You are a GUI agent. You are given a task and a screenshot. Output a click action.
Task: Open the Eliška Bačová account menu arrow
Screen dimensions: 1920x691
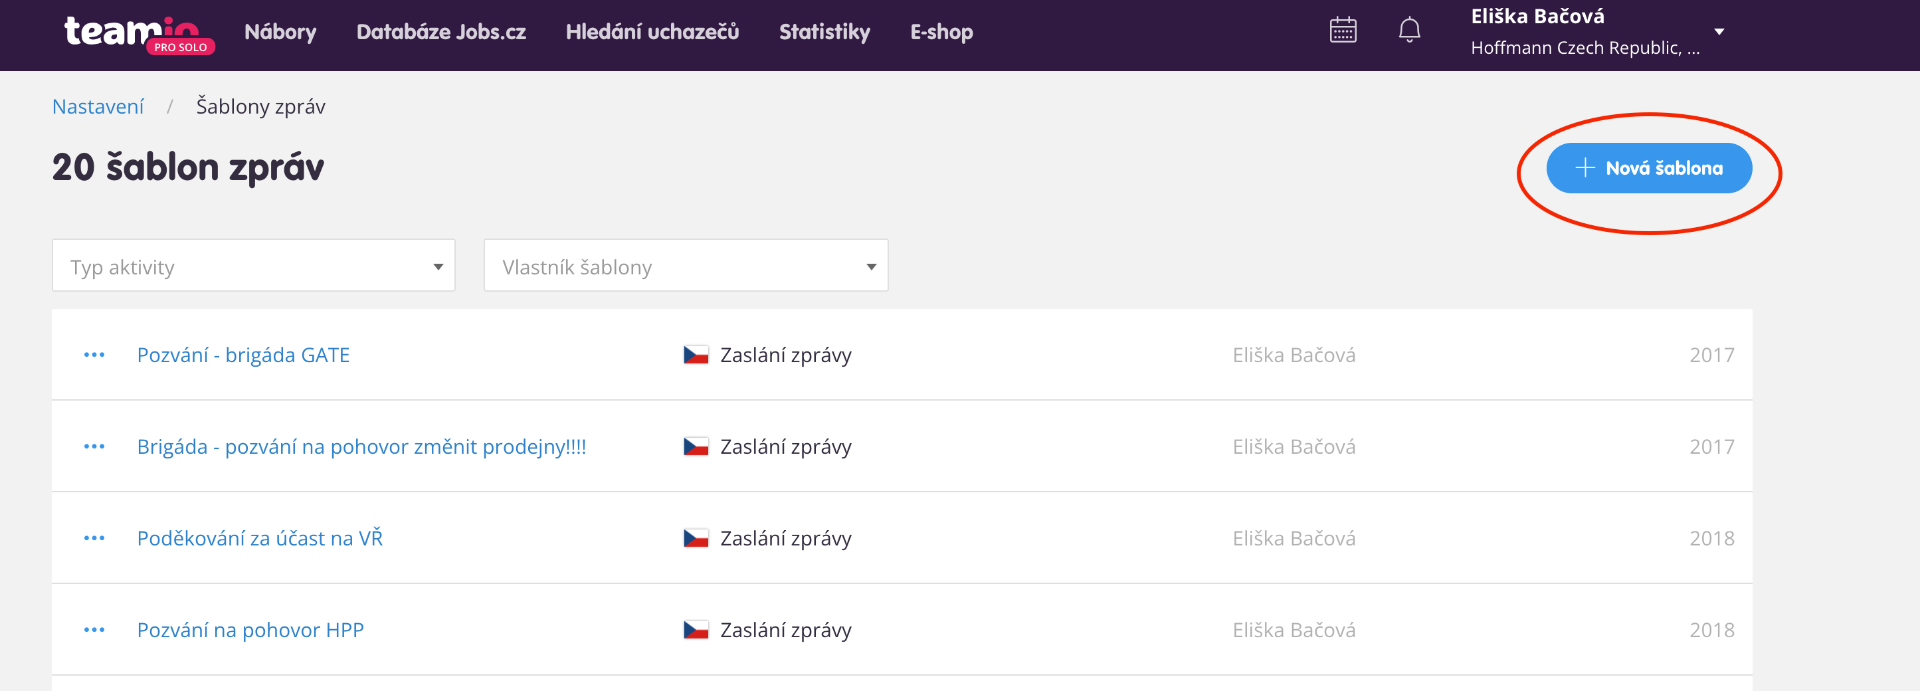1719,32
